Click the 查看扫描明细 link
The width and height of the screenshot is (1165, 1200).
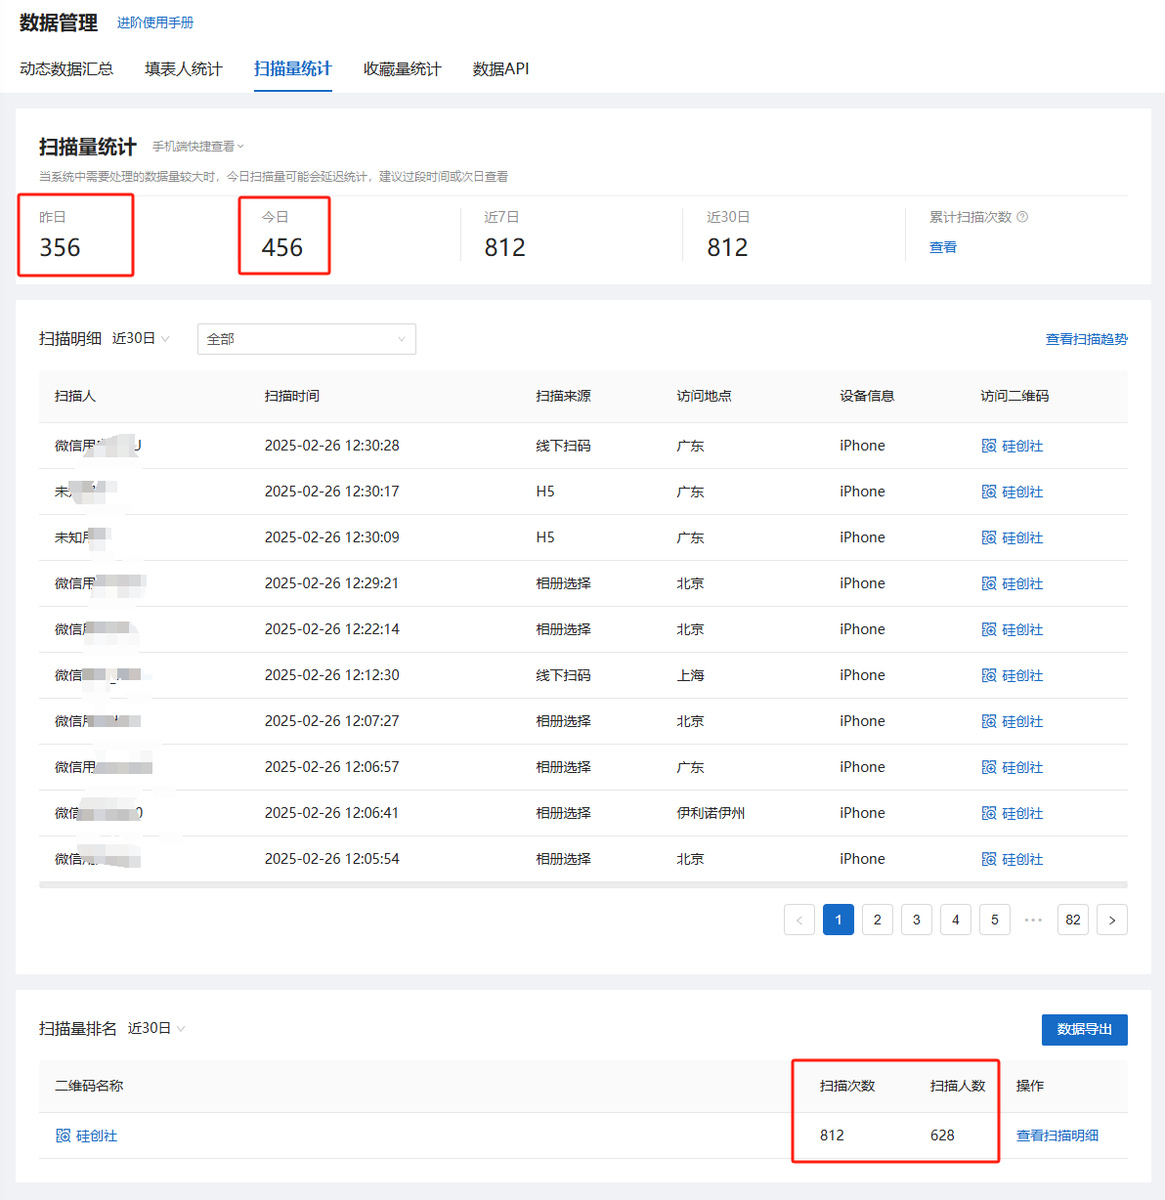click(1057, 1136)
